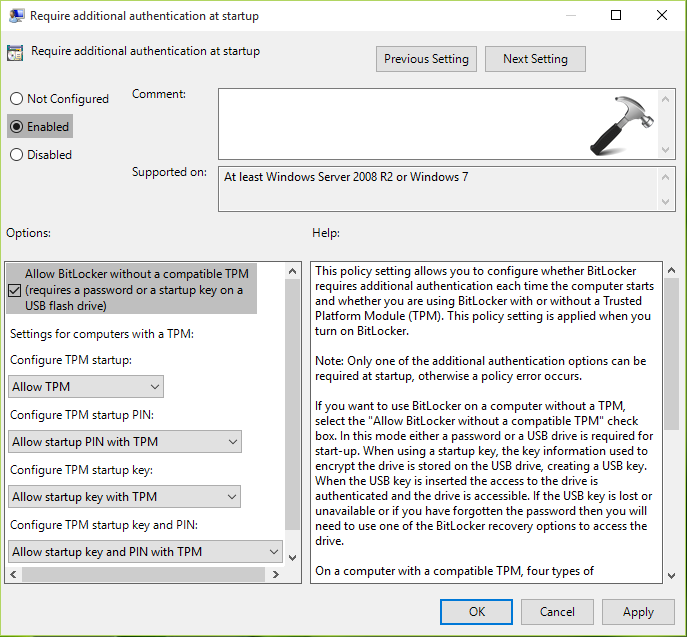Click inside the Comment text box
Viewport: 687px width, 637px height.
point(430,123)
